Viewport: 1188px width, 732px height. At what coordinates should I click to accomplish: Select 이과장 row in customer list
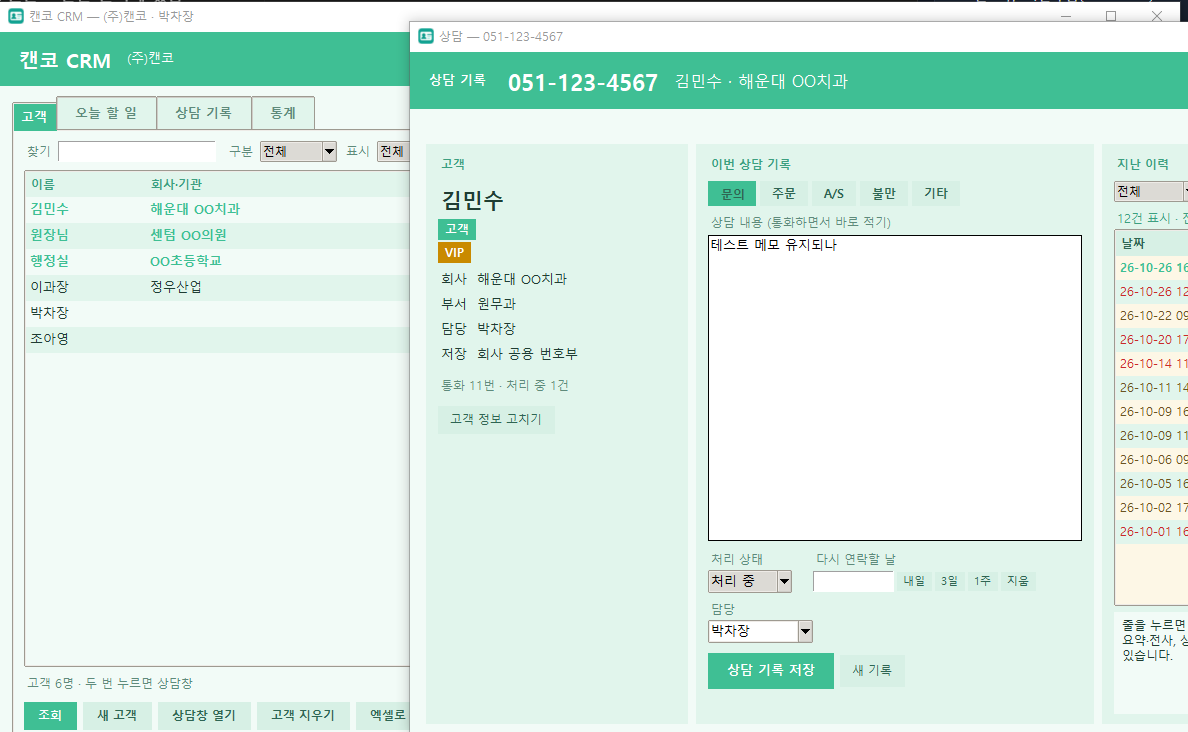(x=217, y=287)
